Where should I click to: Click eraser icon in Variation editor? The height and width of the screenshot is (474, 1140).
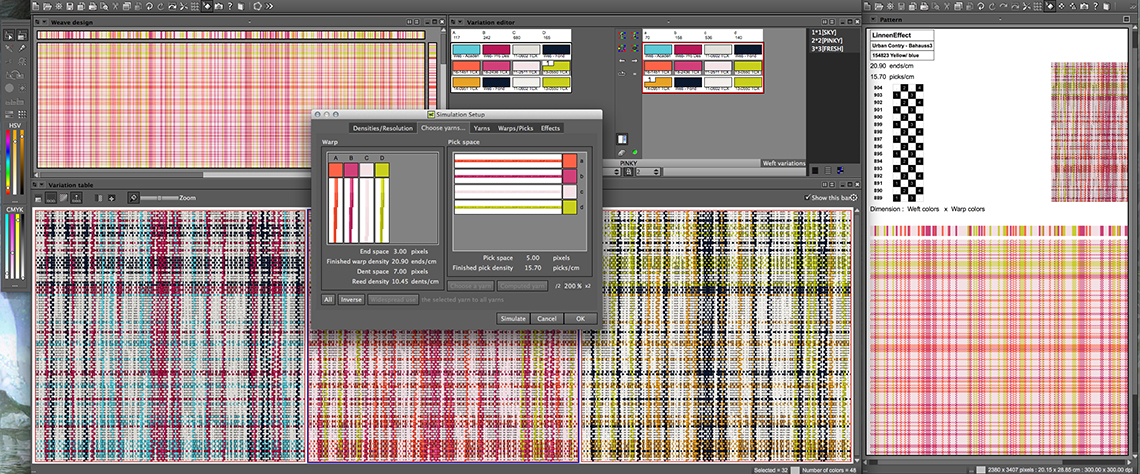[622, 152]
